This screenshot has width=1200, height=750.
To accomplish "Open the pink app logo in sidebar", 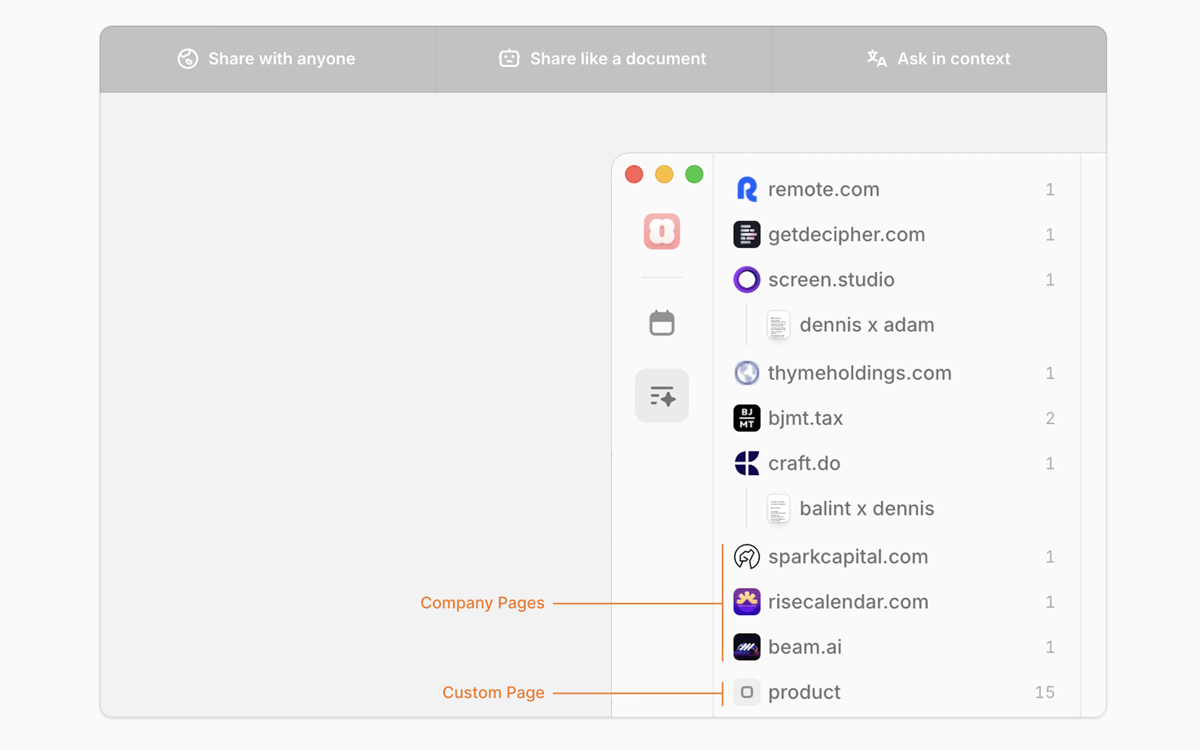I will [662, 232].
